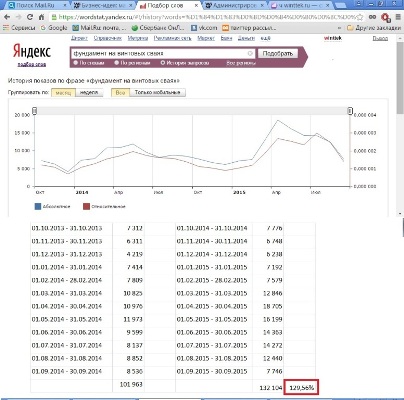Click the blue Абсолютное legend swatch
This screenshot has height=400, width=404.
coord(38,206)
